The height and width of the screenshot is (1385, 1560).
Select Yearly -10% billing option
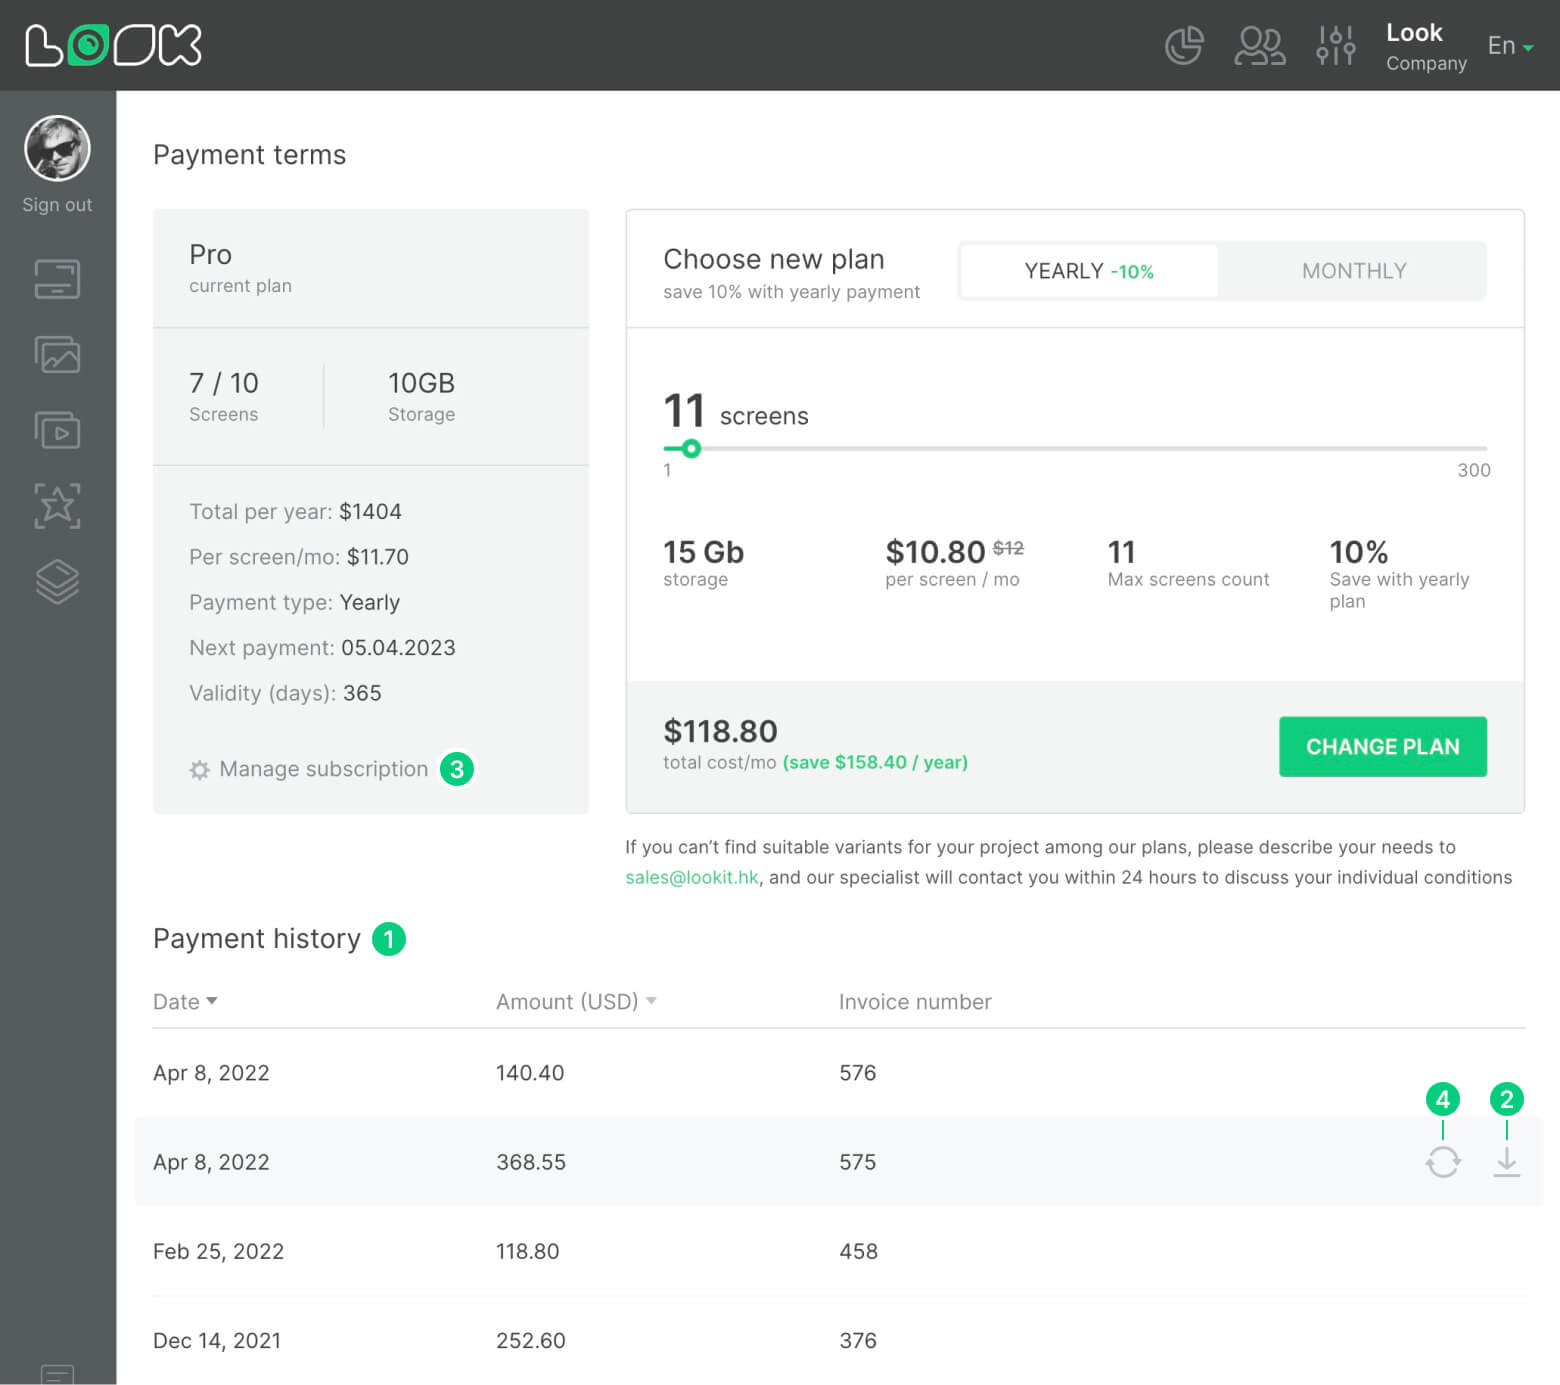[1088, 271]
